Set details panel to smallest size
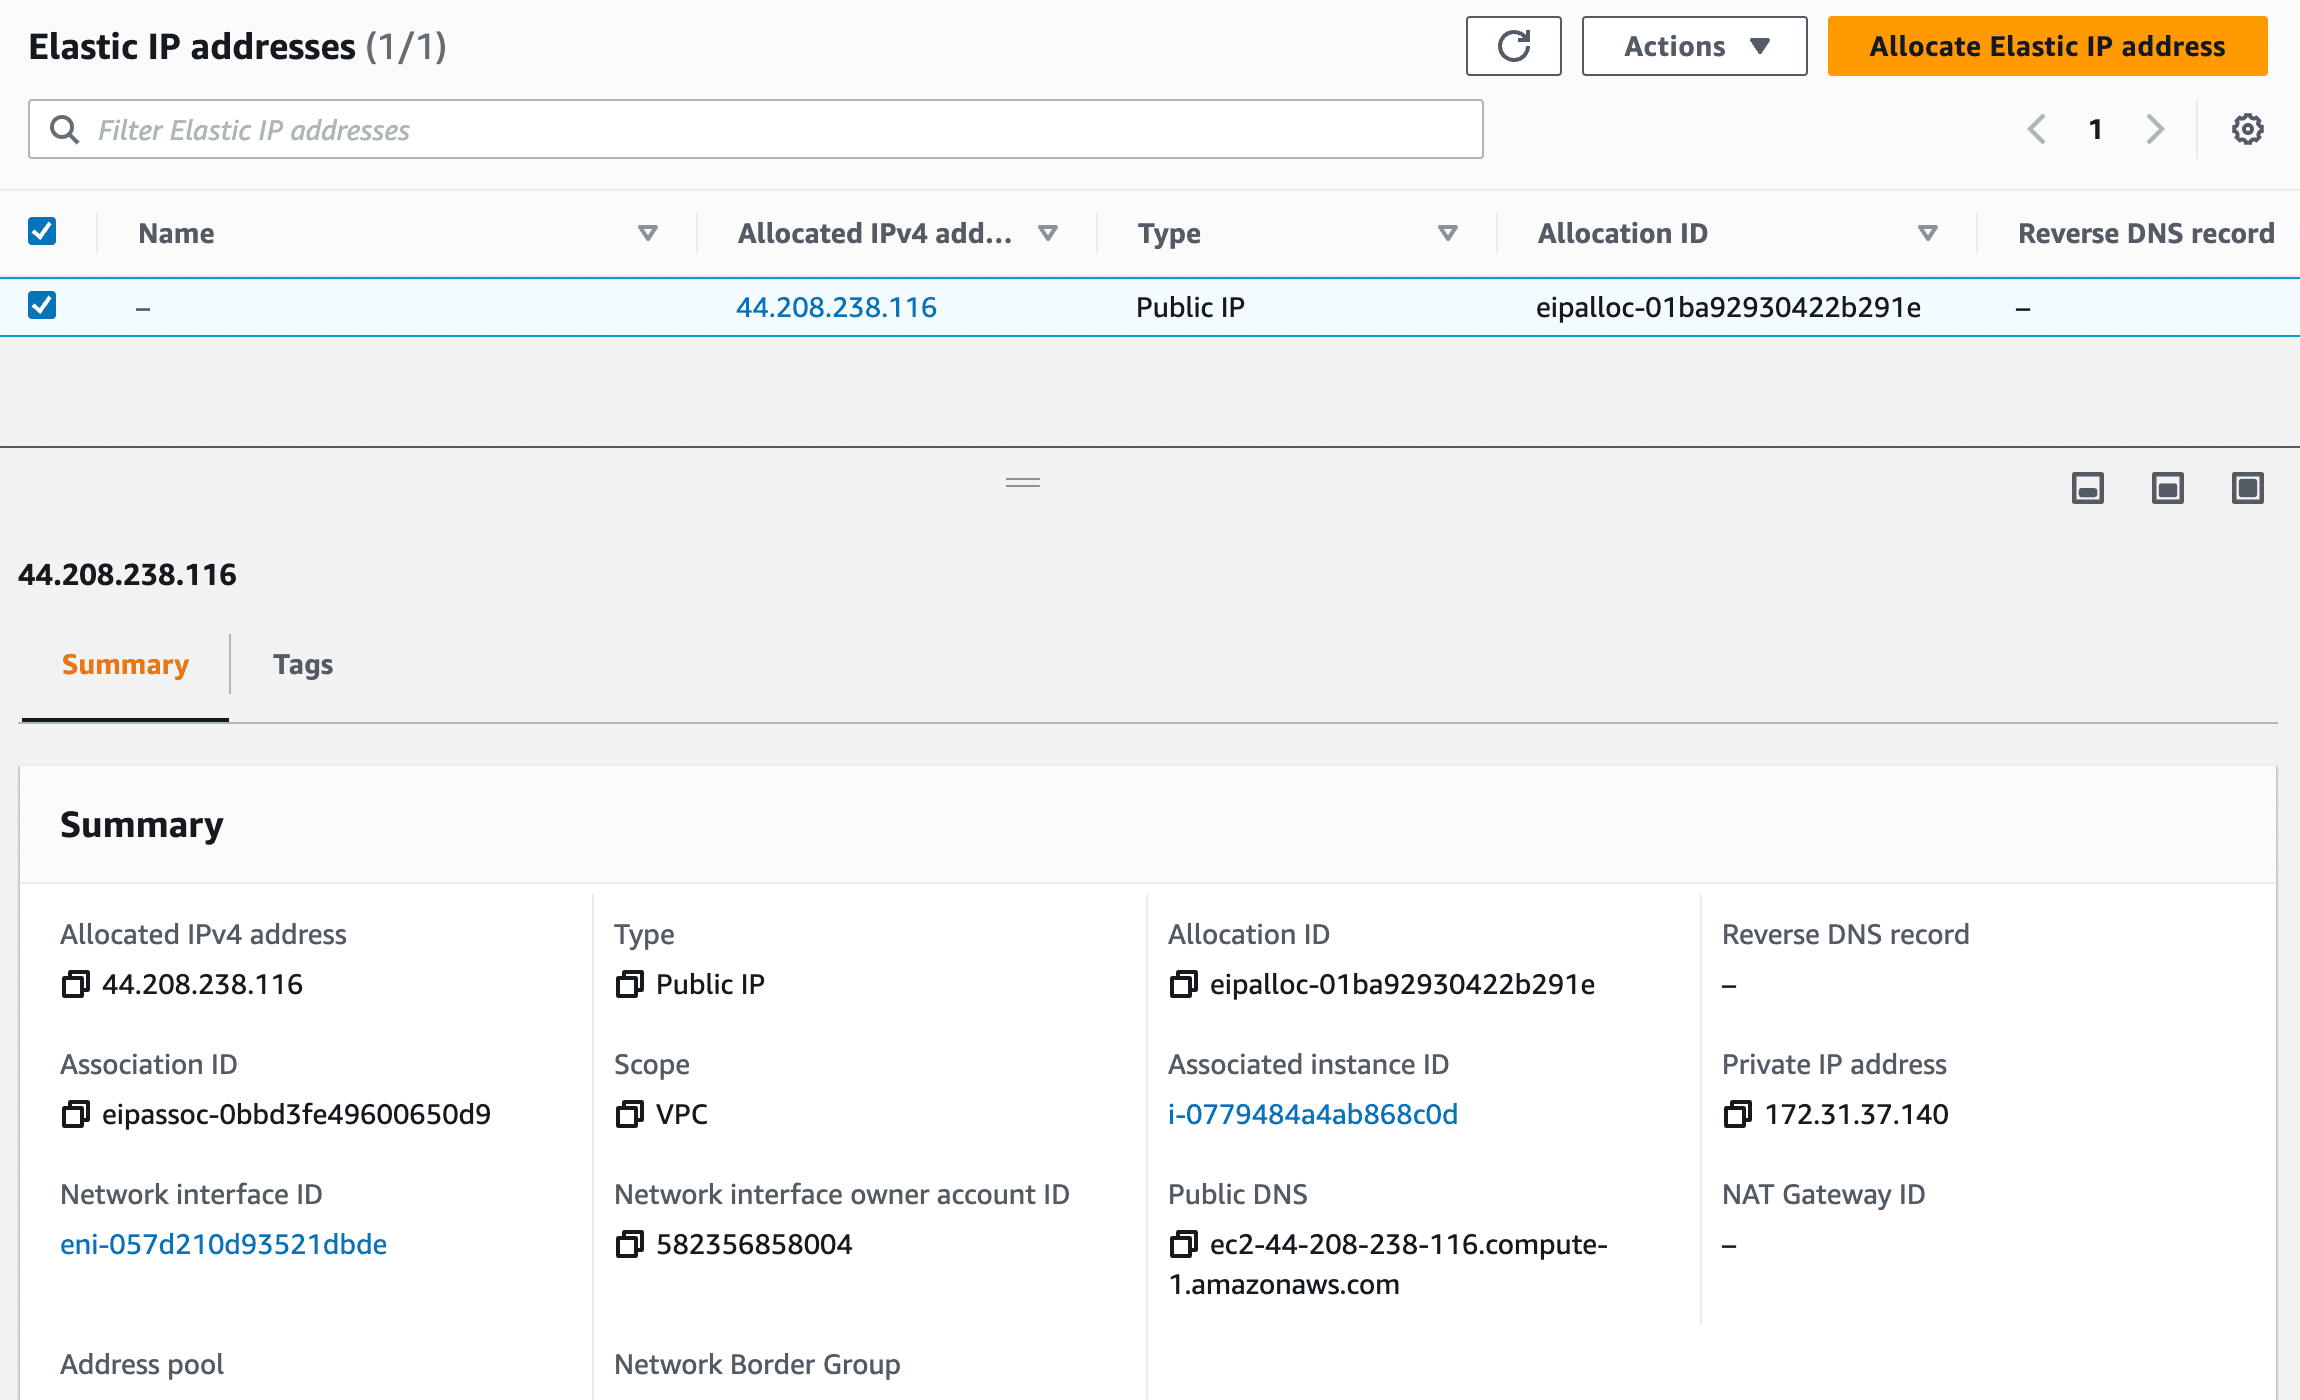Screen dimensions: 2300x1400 coord(2087,488)
